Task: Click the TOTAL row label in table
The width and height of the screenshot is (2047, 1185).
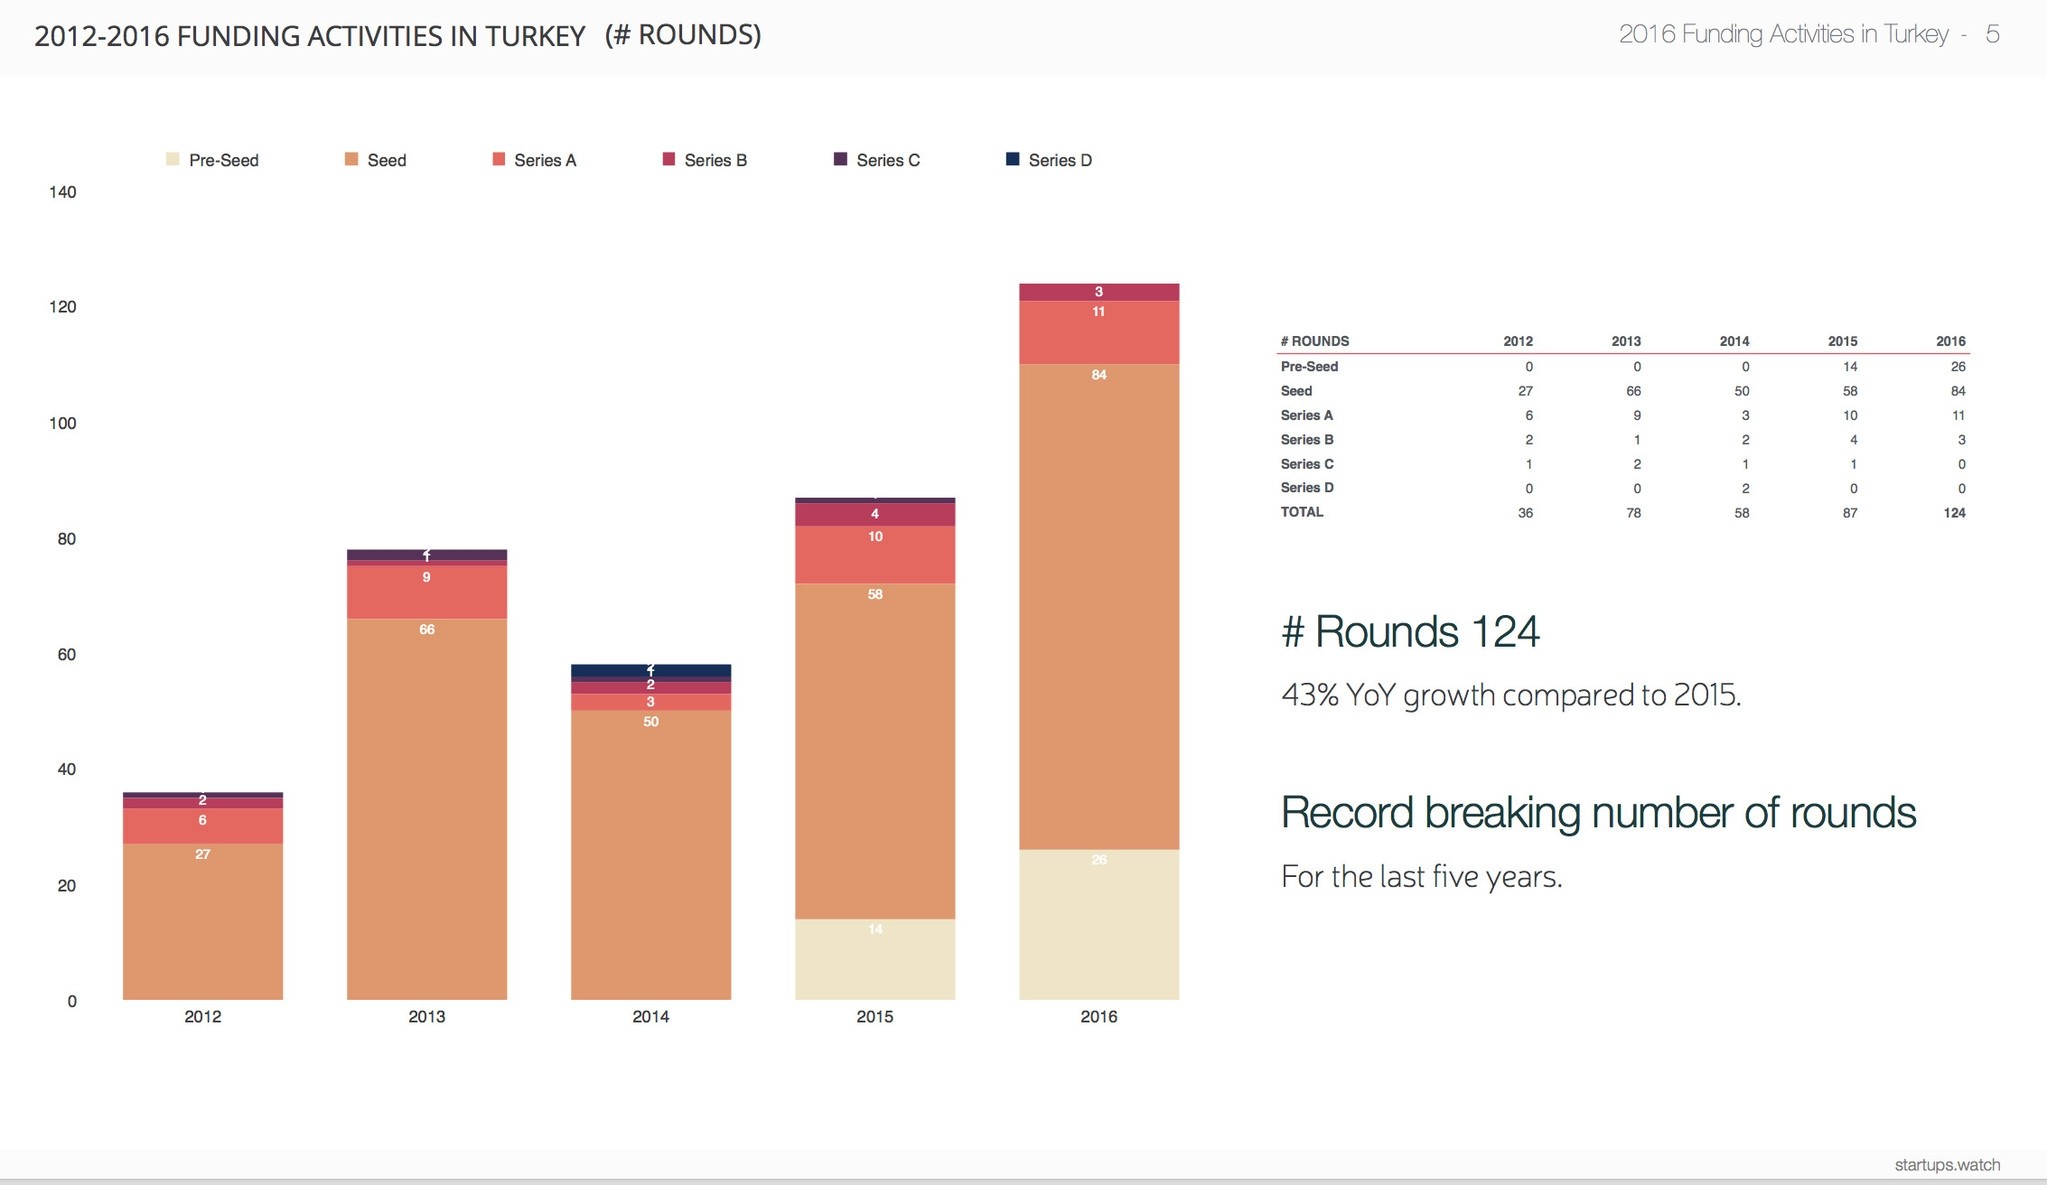Action: (x=1302, y=512)
